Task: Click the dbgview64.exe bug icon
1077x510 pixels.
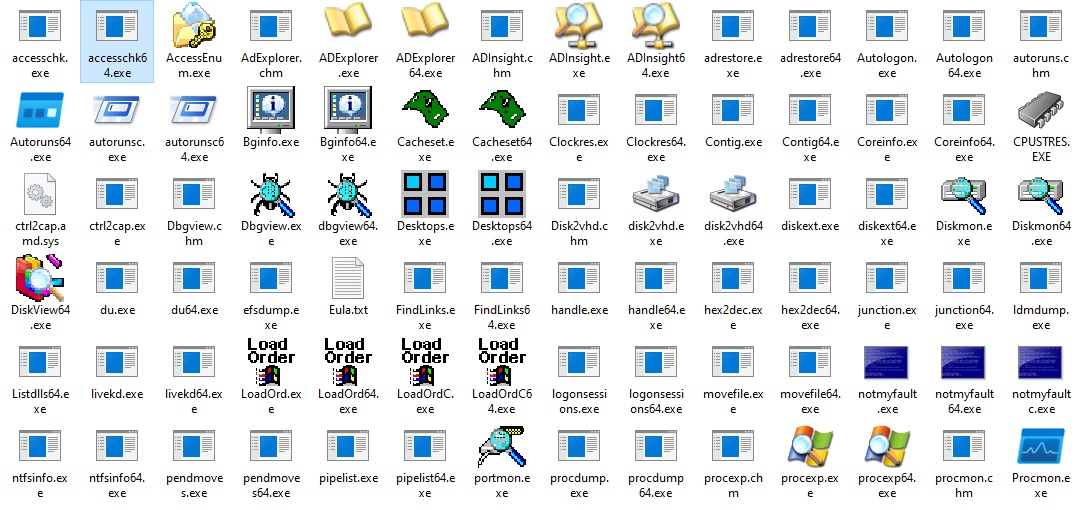Action: 348,195
